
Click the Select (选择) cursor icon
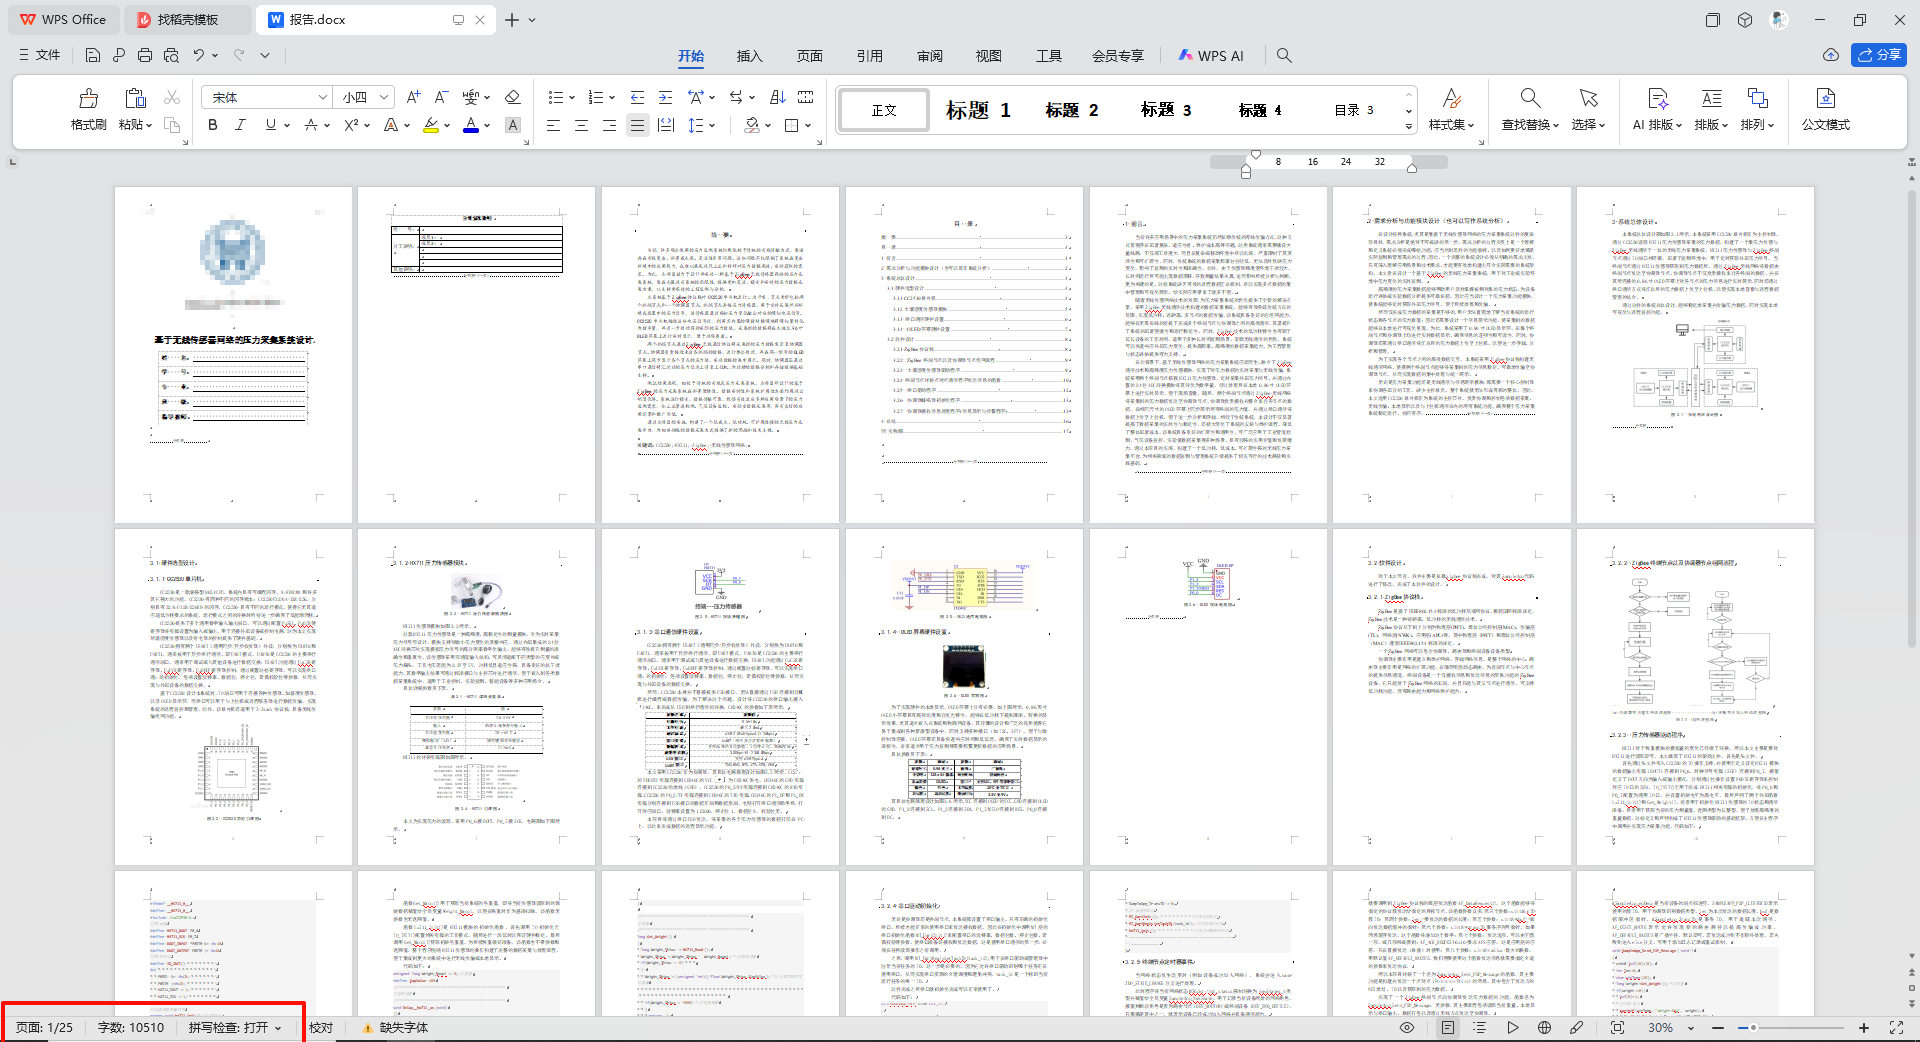pyautogui.click(x=1588, y=98)
